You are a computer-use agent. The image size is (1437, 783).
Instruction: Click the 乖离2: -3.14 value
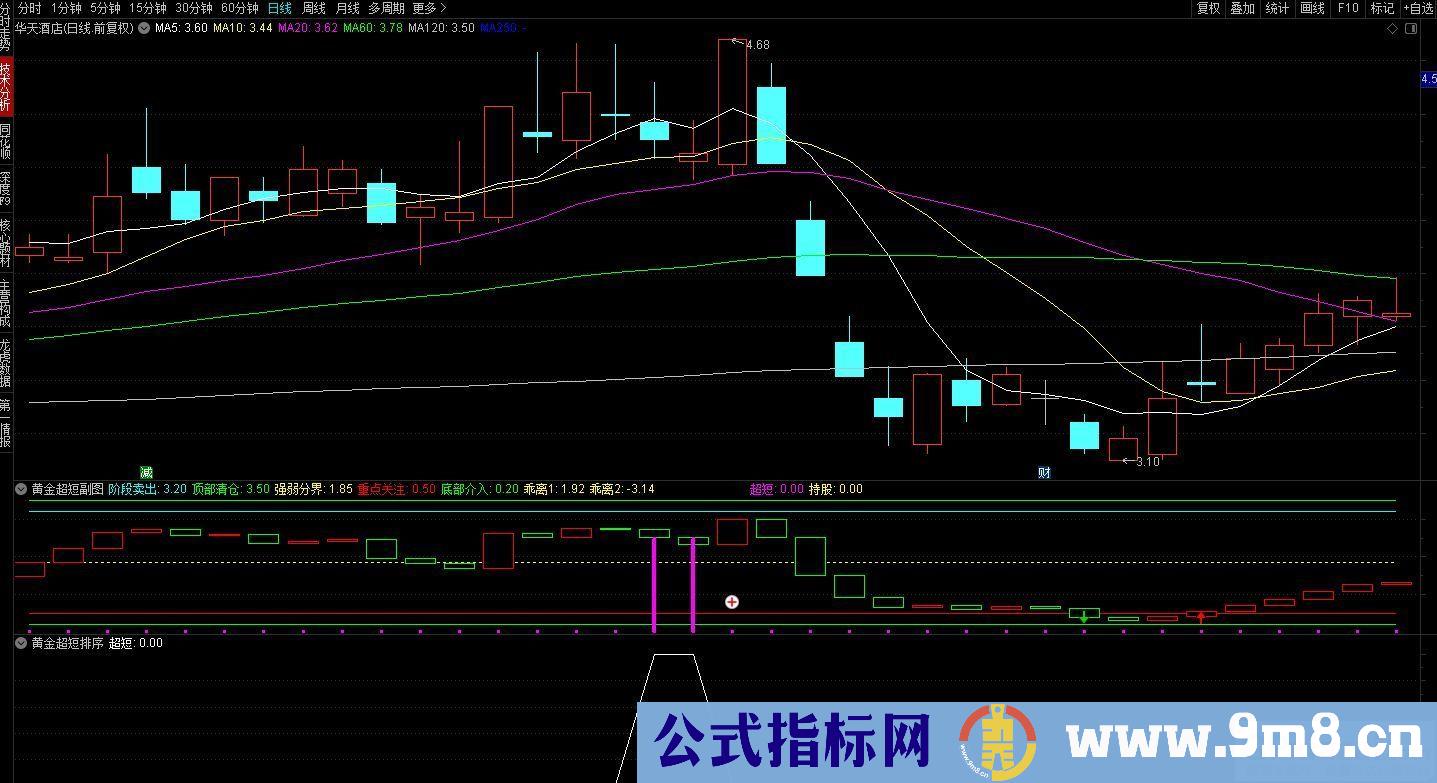(x=622, y=489)
